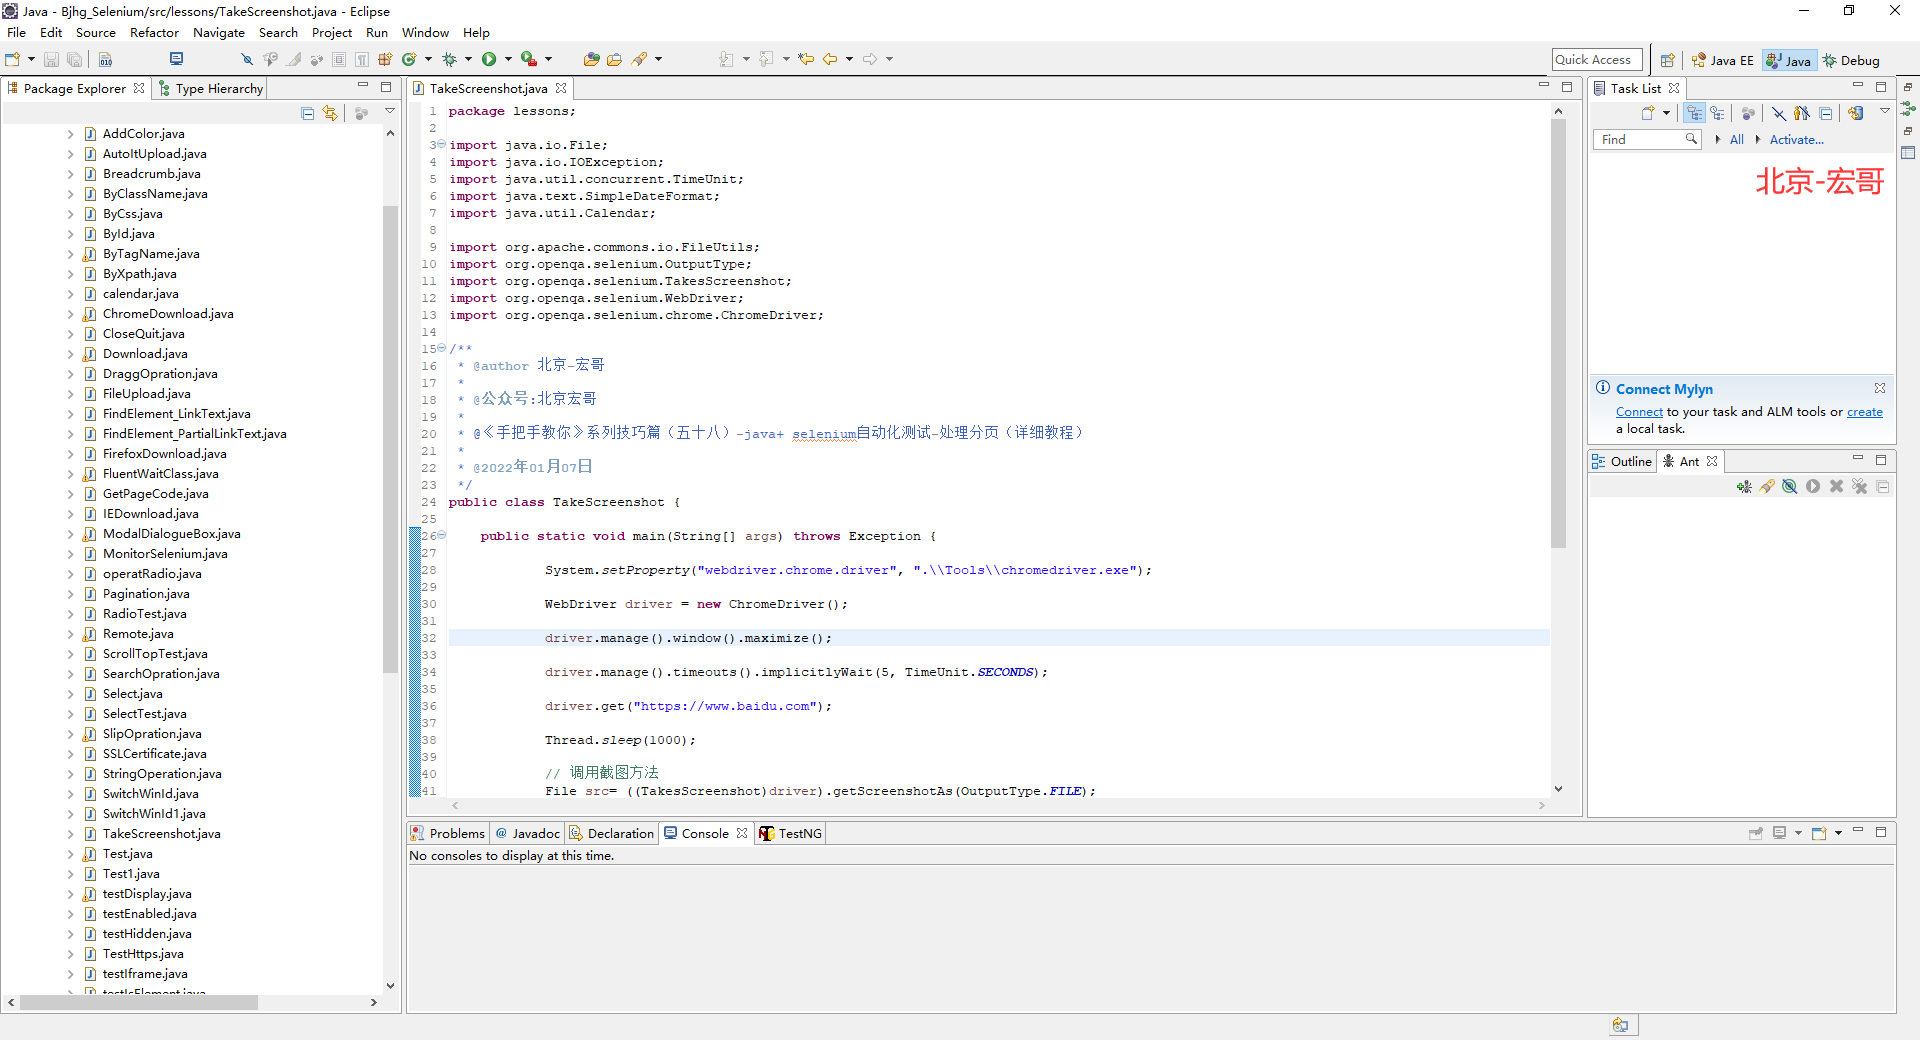
Task: Open Package Explorer view menu triangle
Action: (390, 112)
